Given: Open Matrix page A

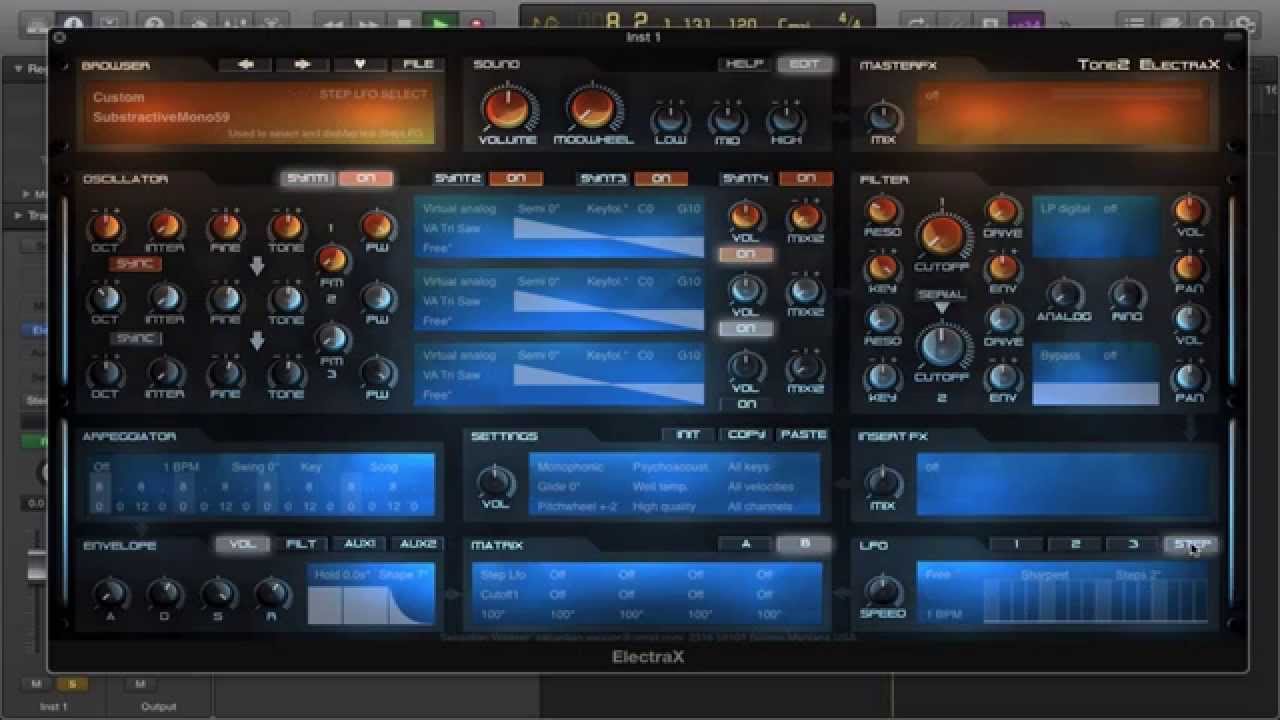Looking at the screenshot, I should (x=746, y=544).
